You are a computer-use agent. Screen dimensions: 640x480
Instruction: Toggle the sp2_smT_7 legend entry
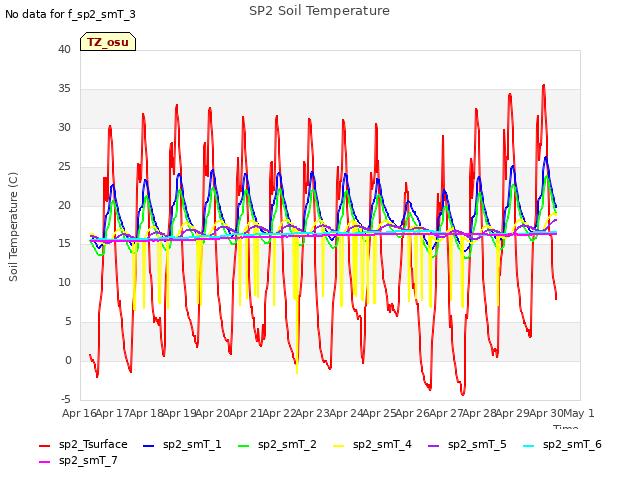tap(78, 460)
